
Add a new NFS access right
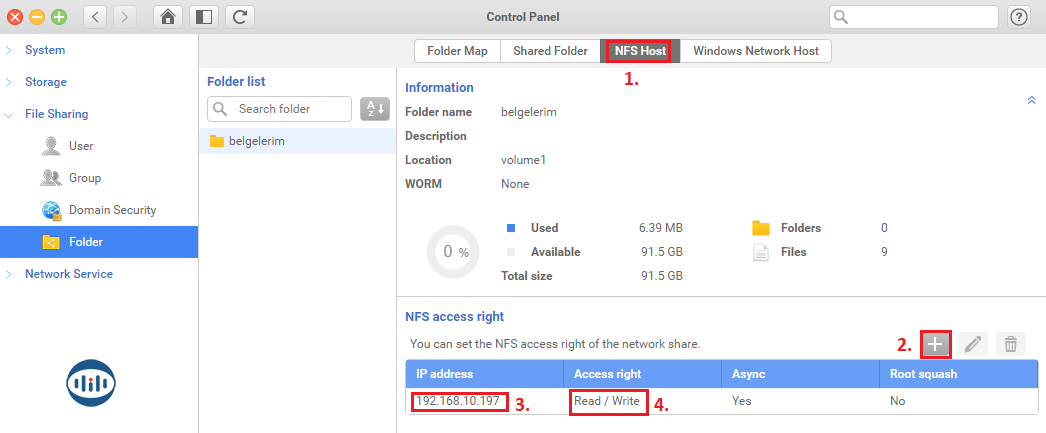click(x=935, y=344)
